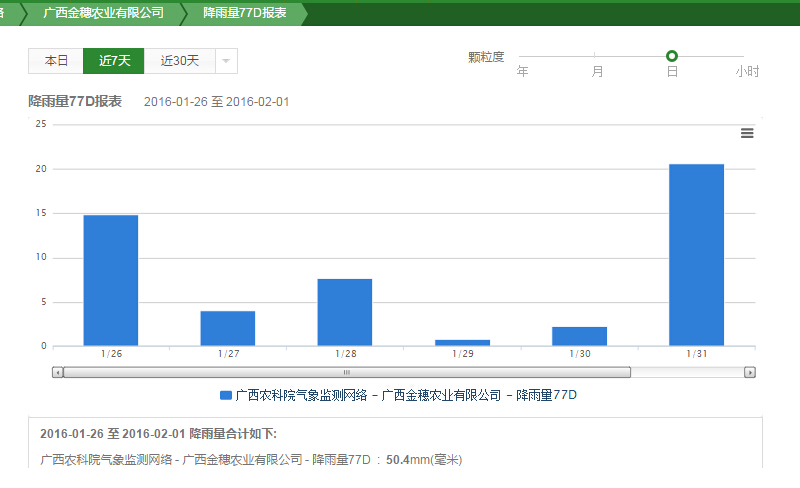Viewport: 800px width, 488px height.
Task: Click the scrollbar right arrow button
Action: 749,372
